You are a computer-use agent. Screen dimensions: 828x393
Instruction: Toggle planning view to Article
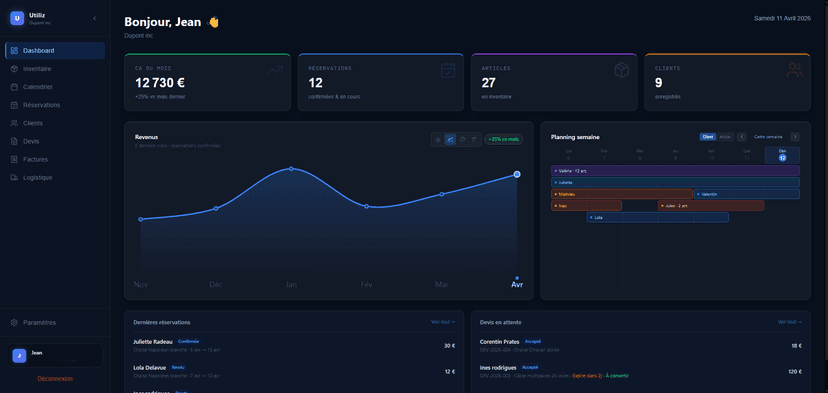pyautogui.click(x=725, y=137)
